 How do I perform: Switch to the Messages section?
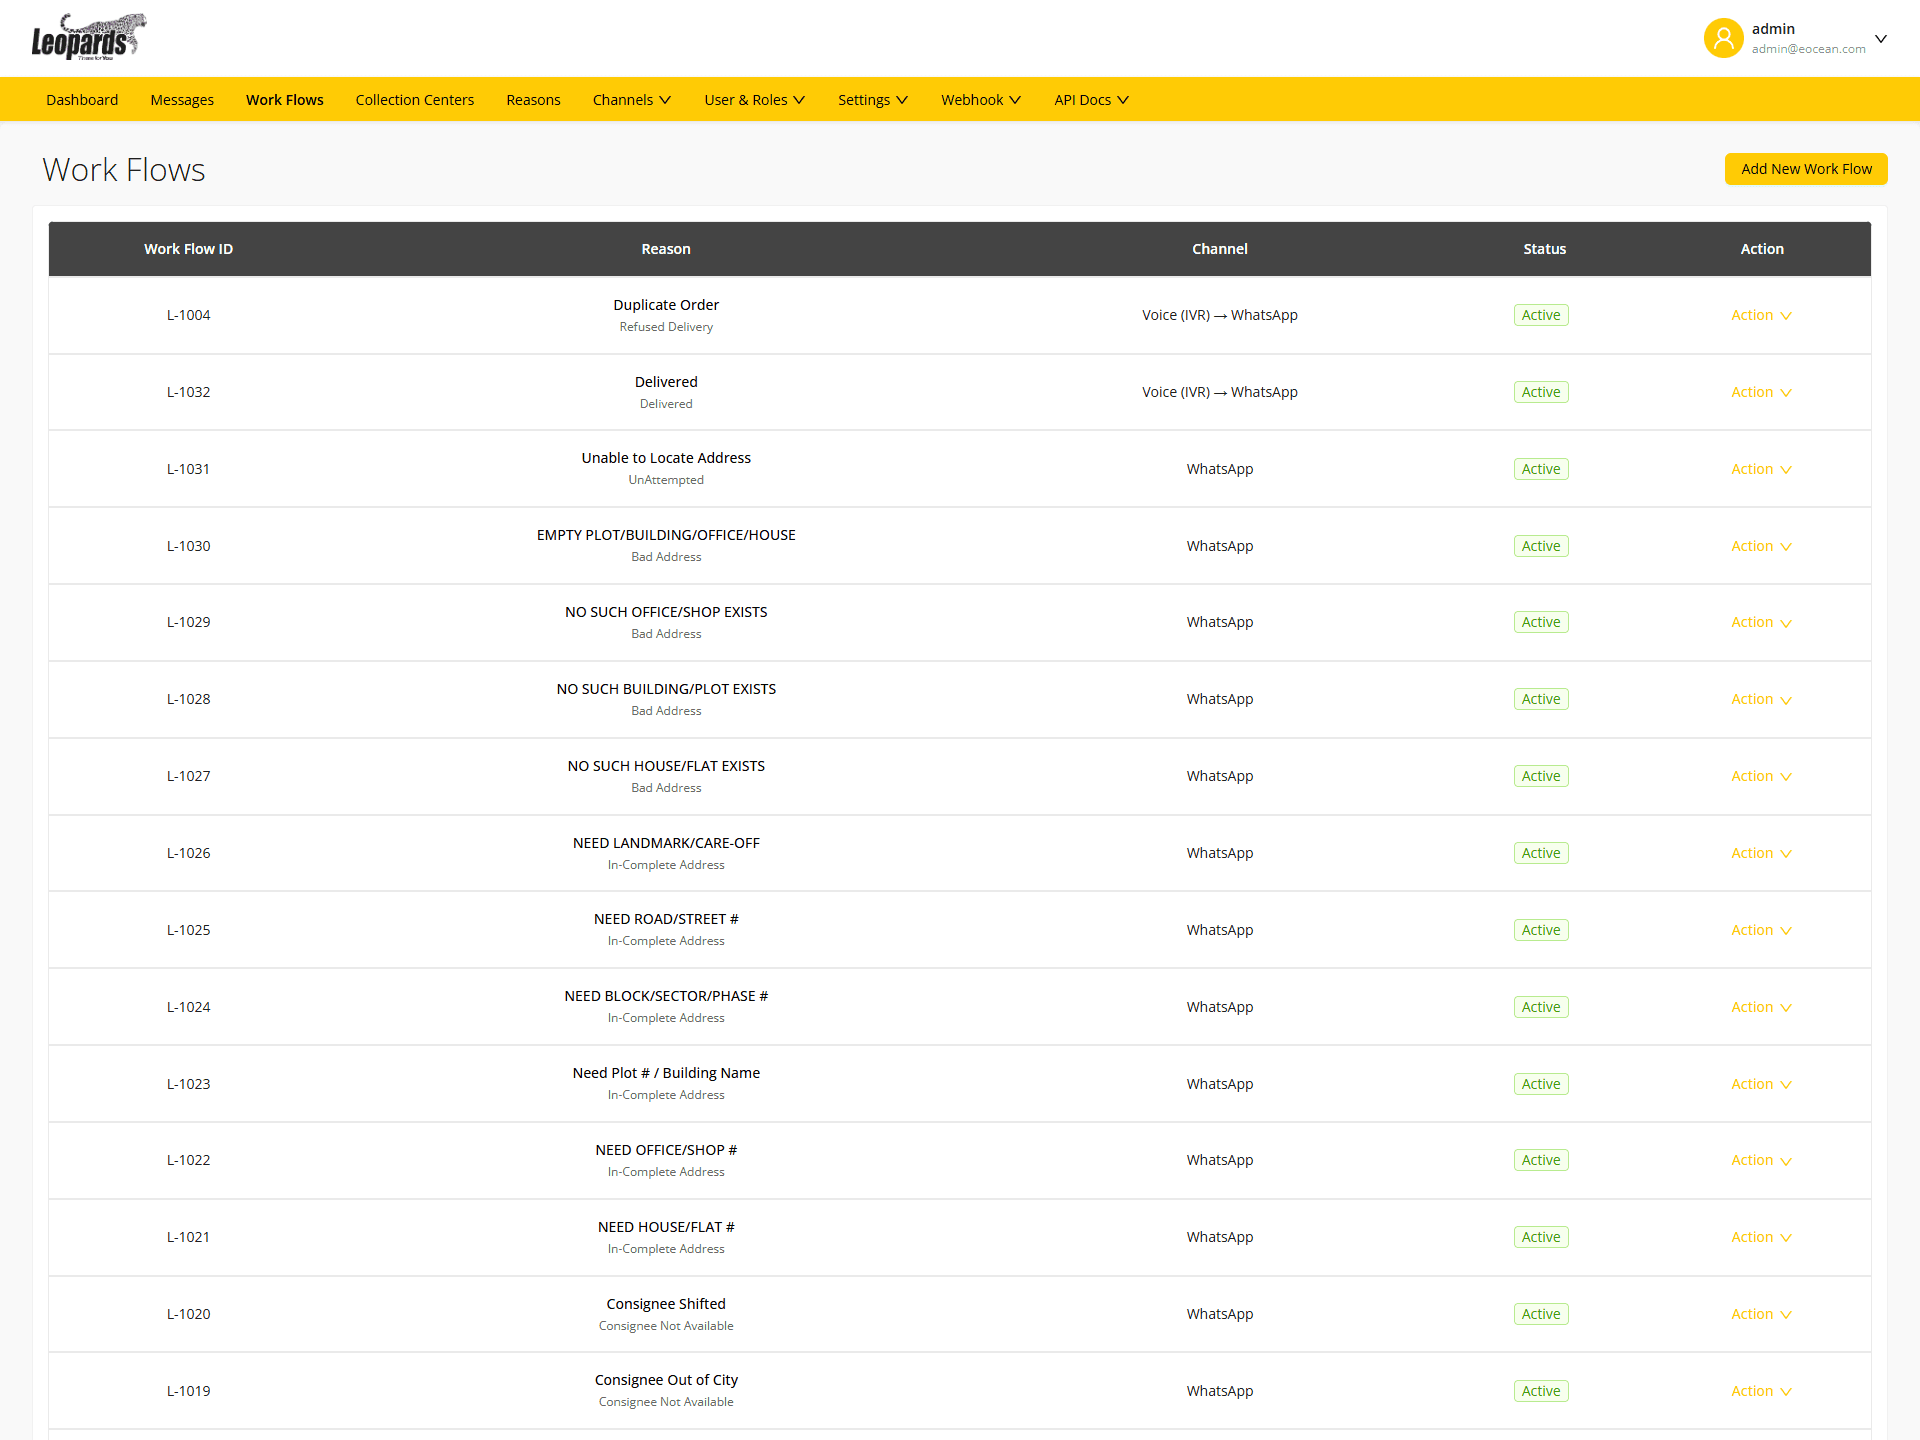pos(182,99)
